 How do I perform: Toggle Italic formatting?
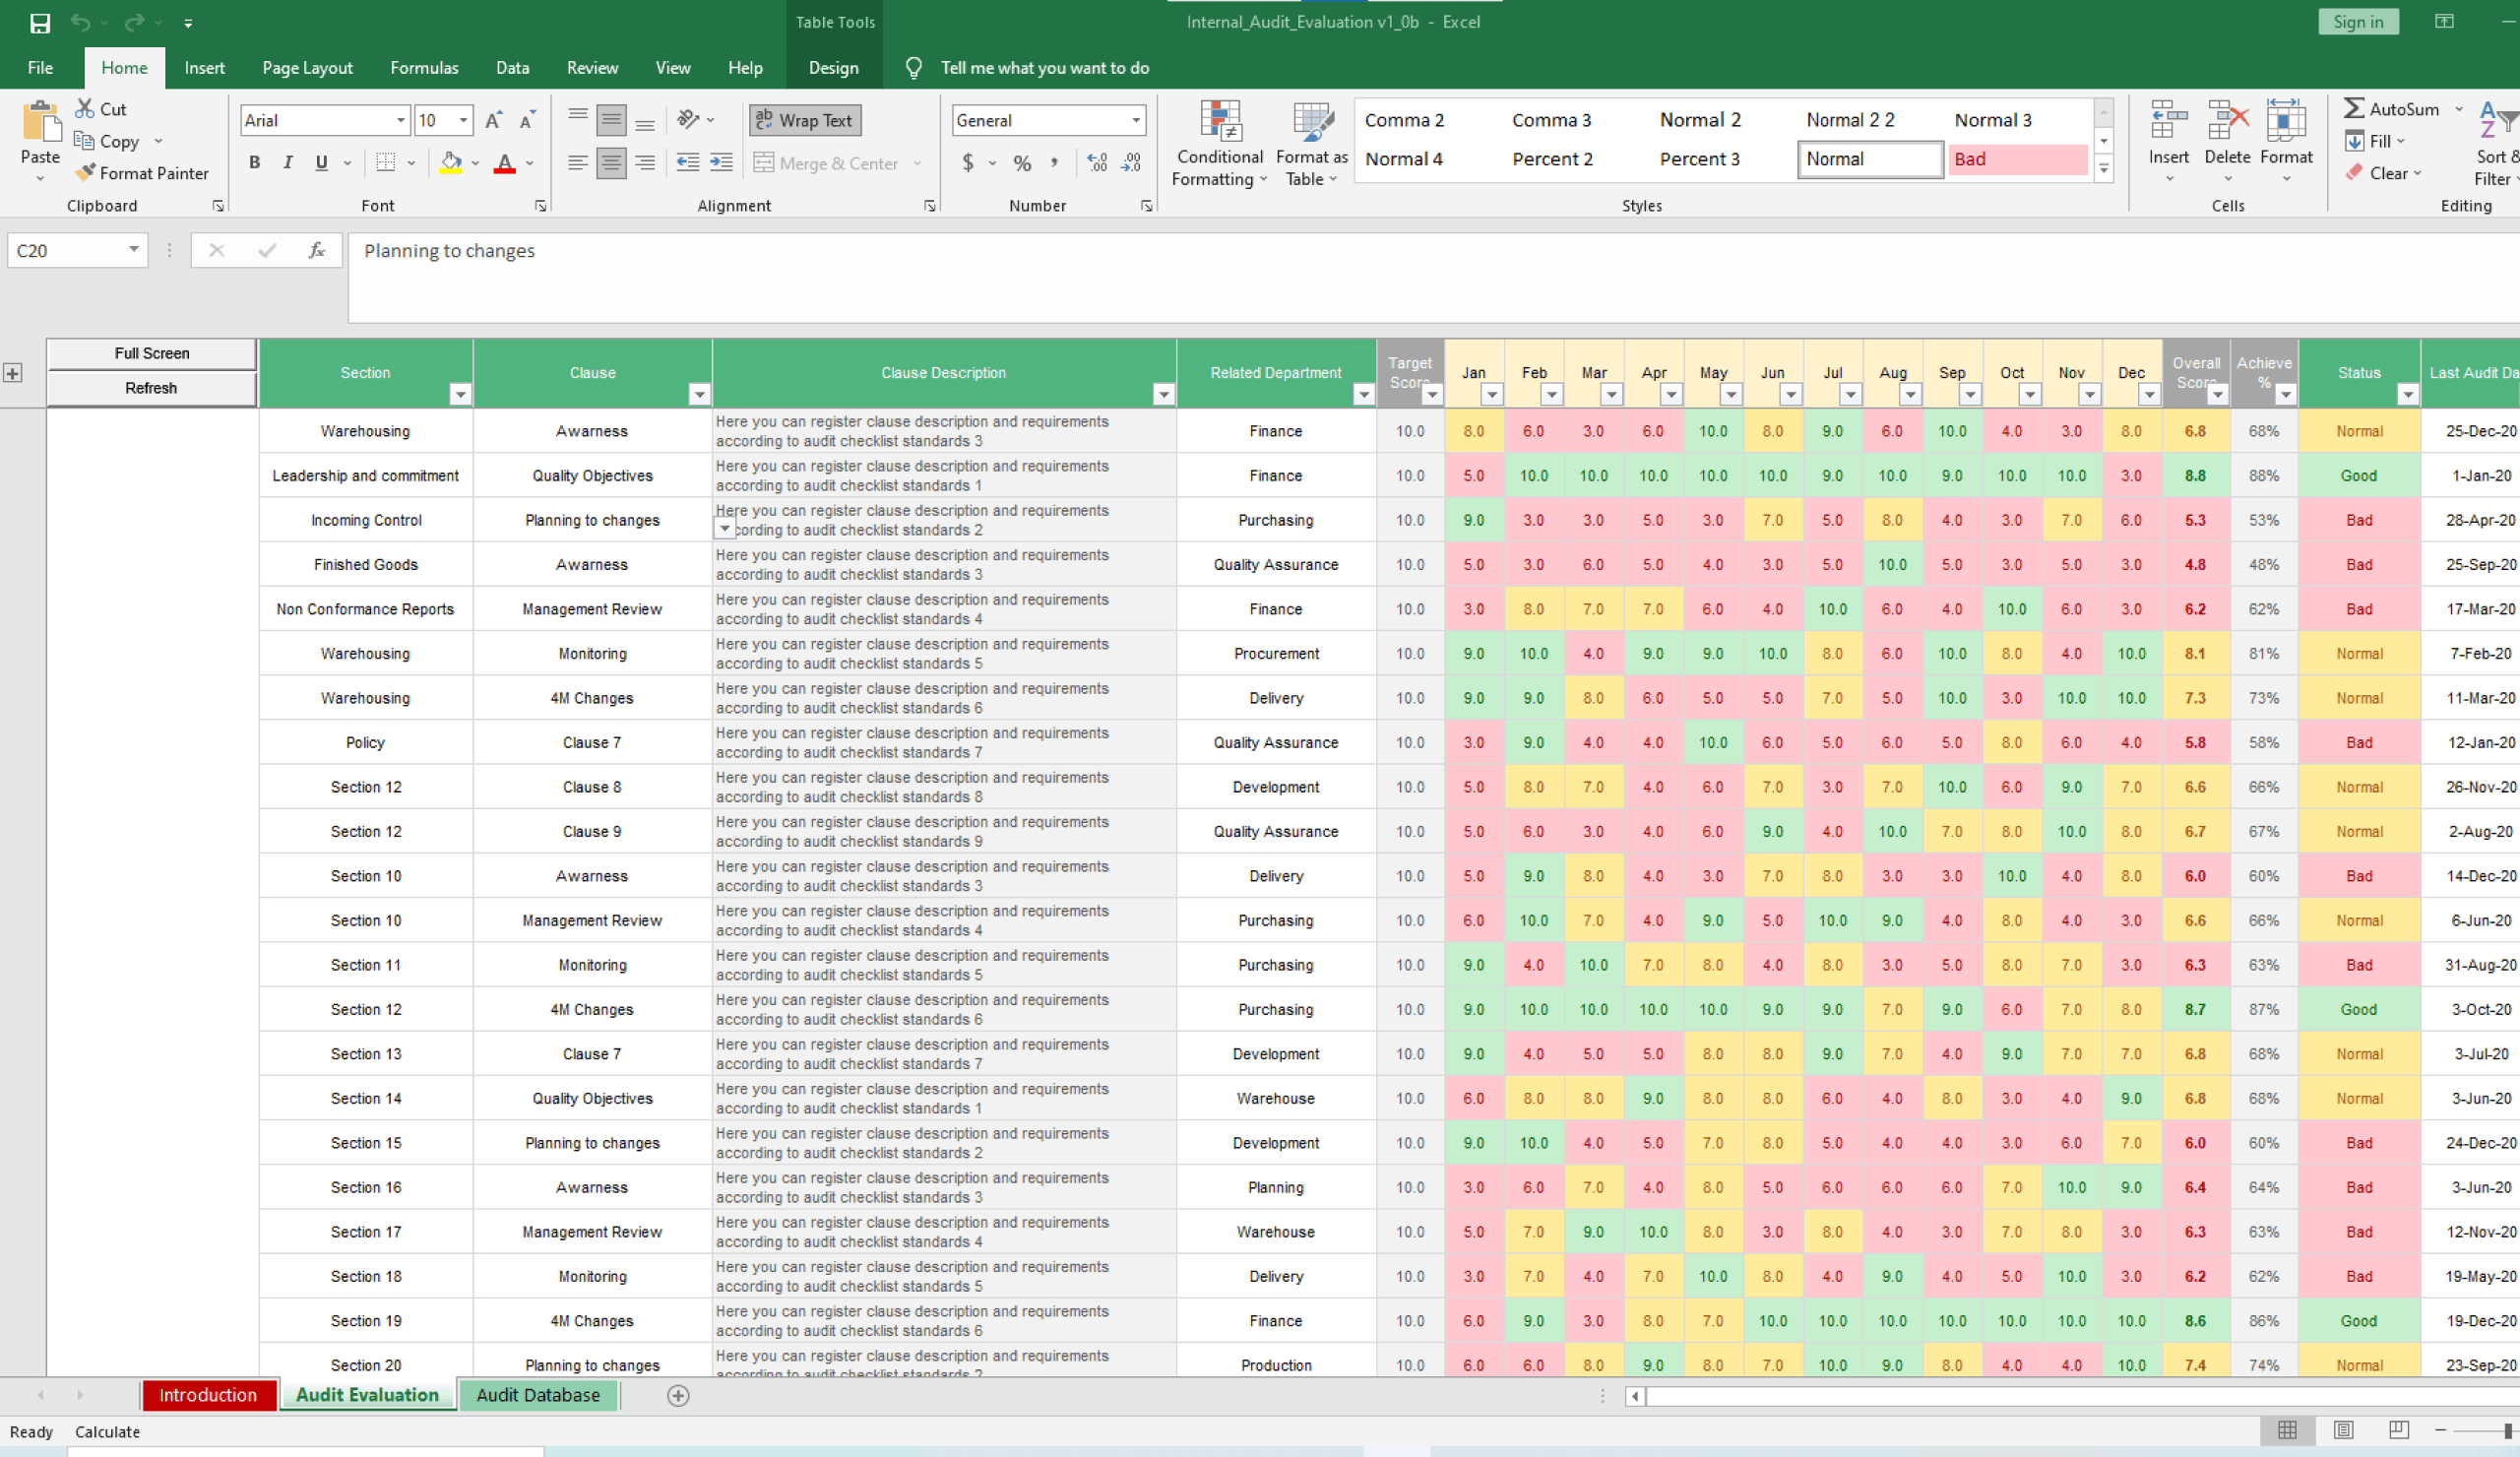pos(288,163)
